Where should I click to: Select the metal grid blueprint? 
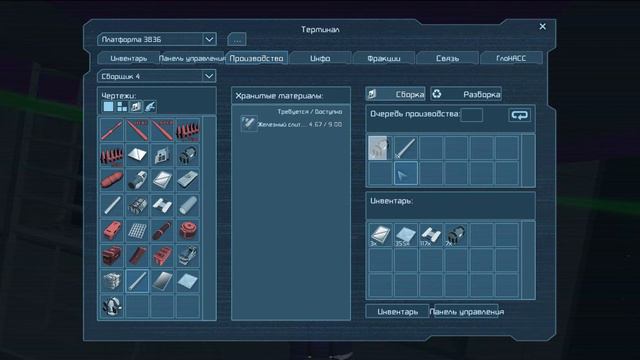pyautogui.click(x=137, y=231)
